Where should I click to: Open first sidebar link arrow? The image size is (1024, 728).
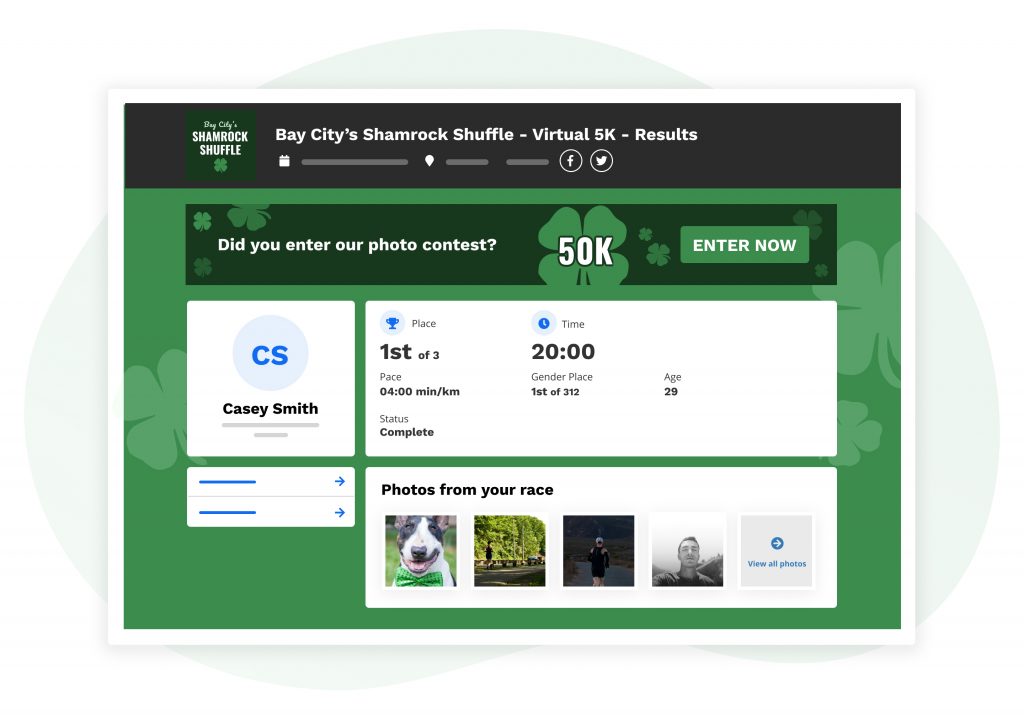340,481
